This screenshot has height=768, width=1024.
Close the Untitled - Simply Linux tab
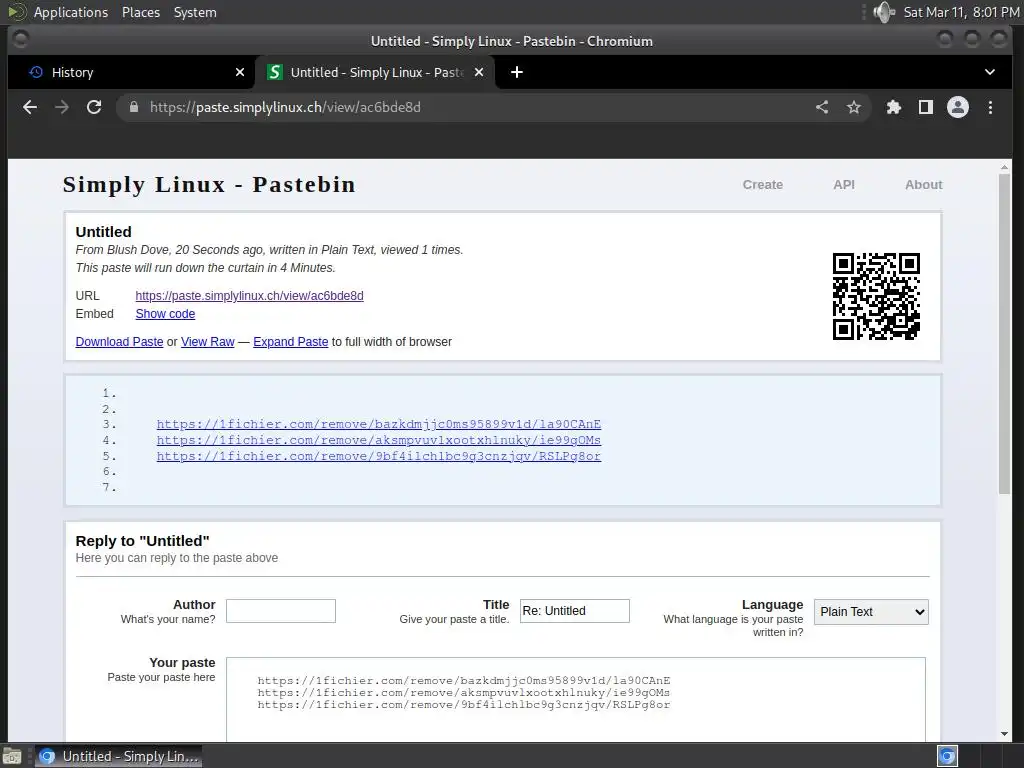(x=479, y=72)
